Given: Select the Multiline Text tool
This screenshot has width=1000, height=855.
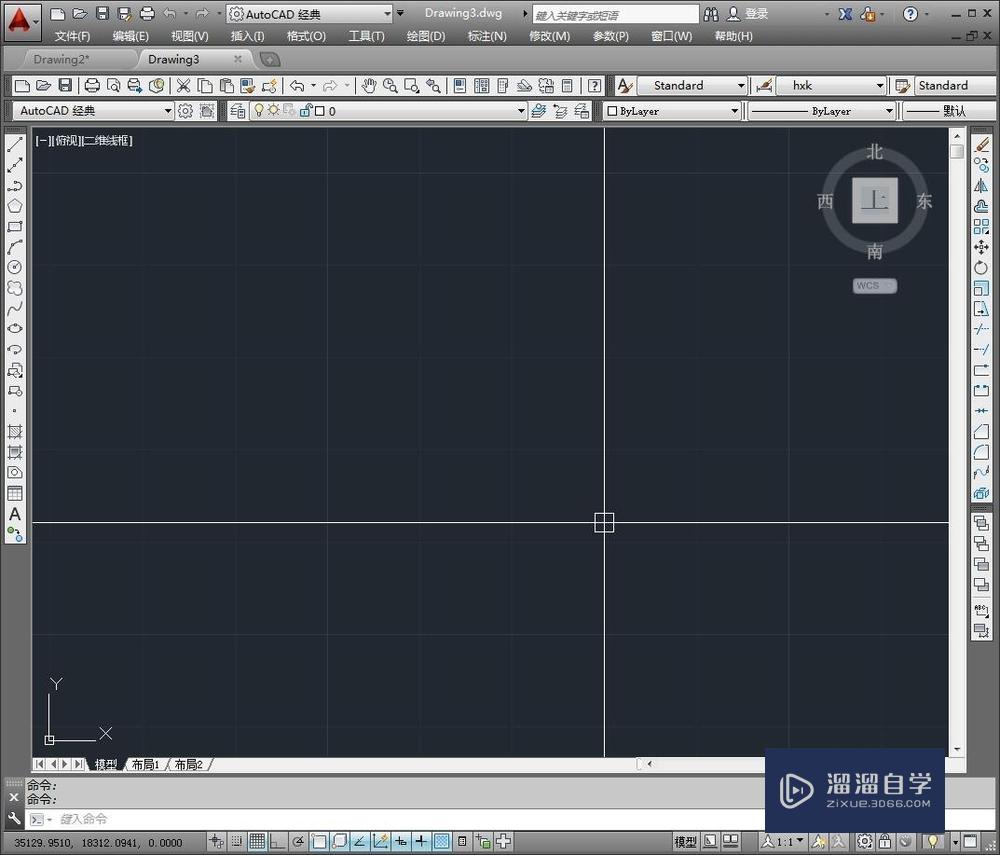Looking at the screenshot, I should click(14, 514).
